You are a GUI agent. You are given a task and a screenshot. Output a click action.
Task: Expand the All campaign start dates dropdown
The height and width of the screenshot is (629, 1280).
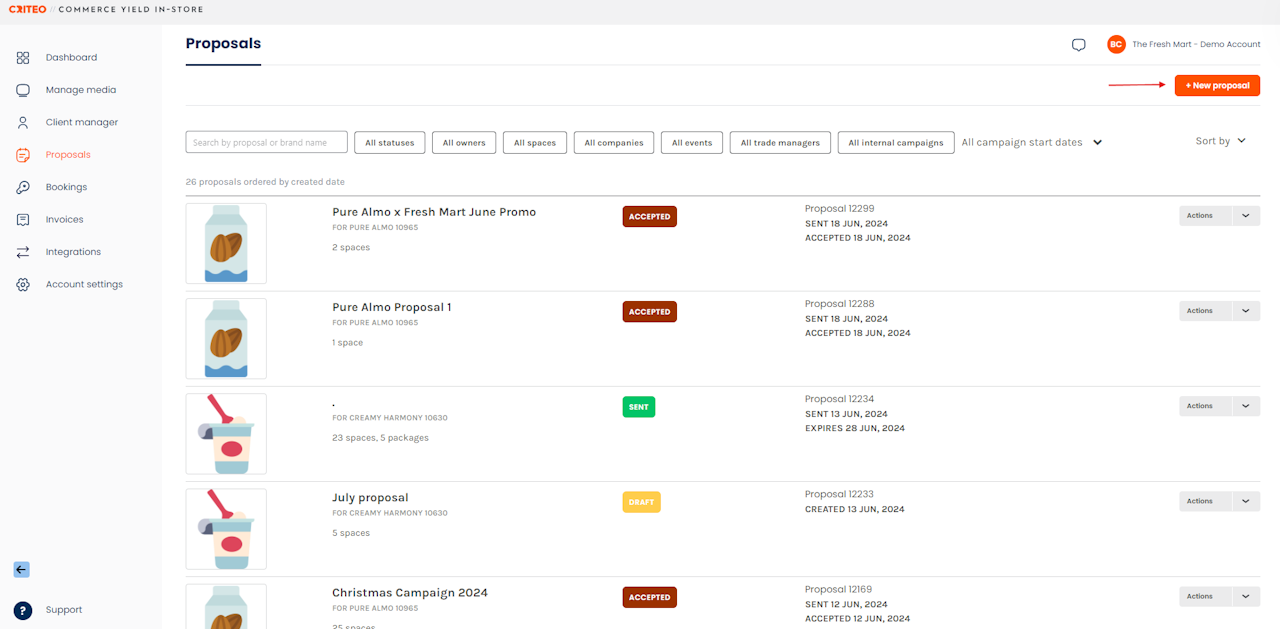[x=1032, y=142]
